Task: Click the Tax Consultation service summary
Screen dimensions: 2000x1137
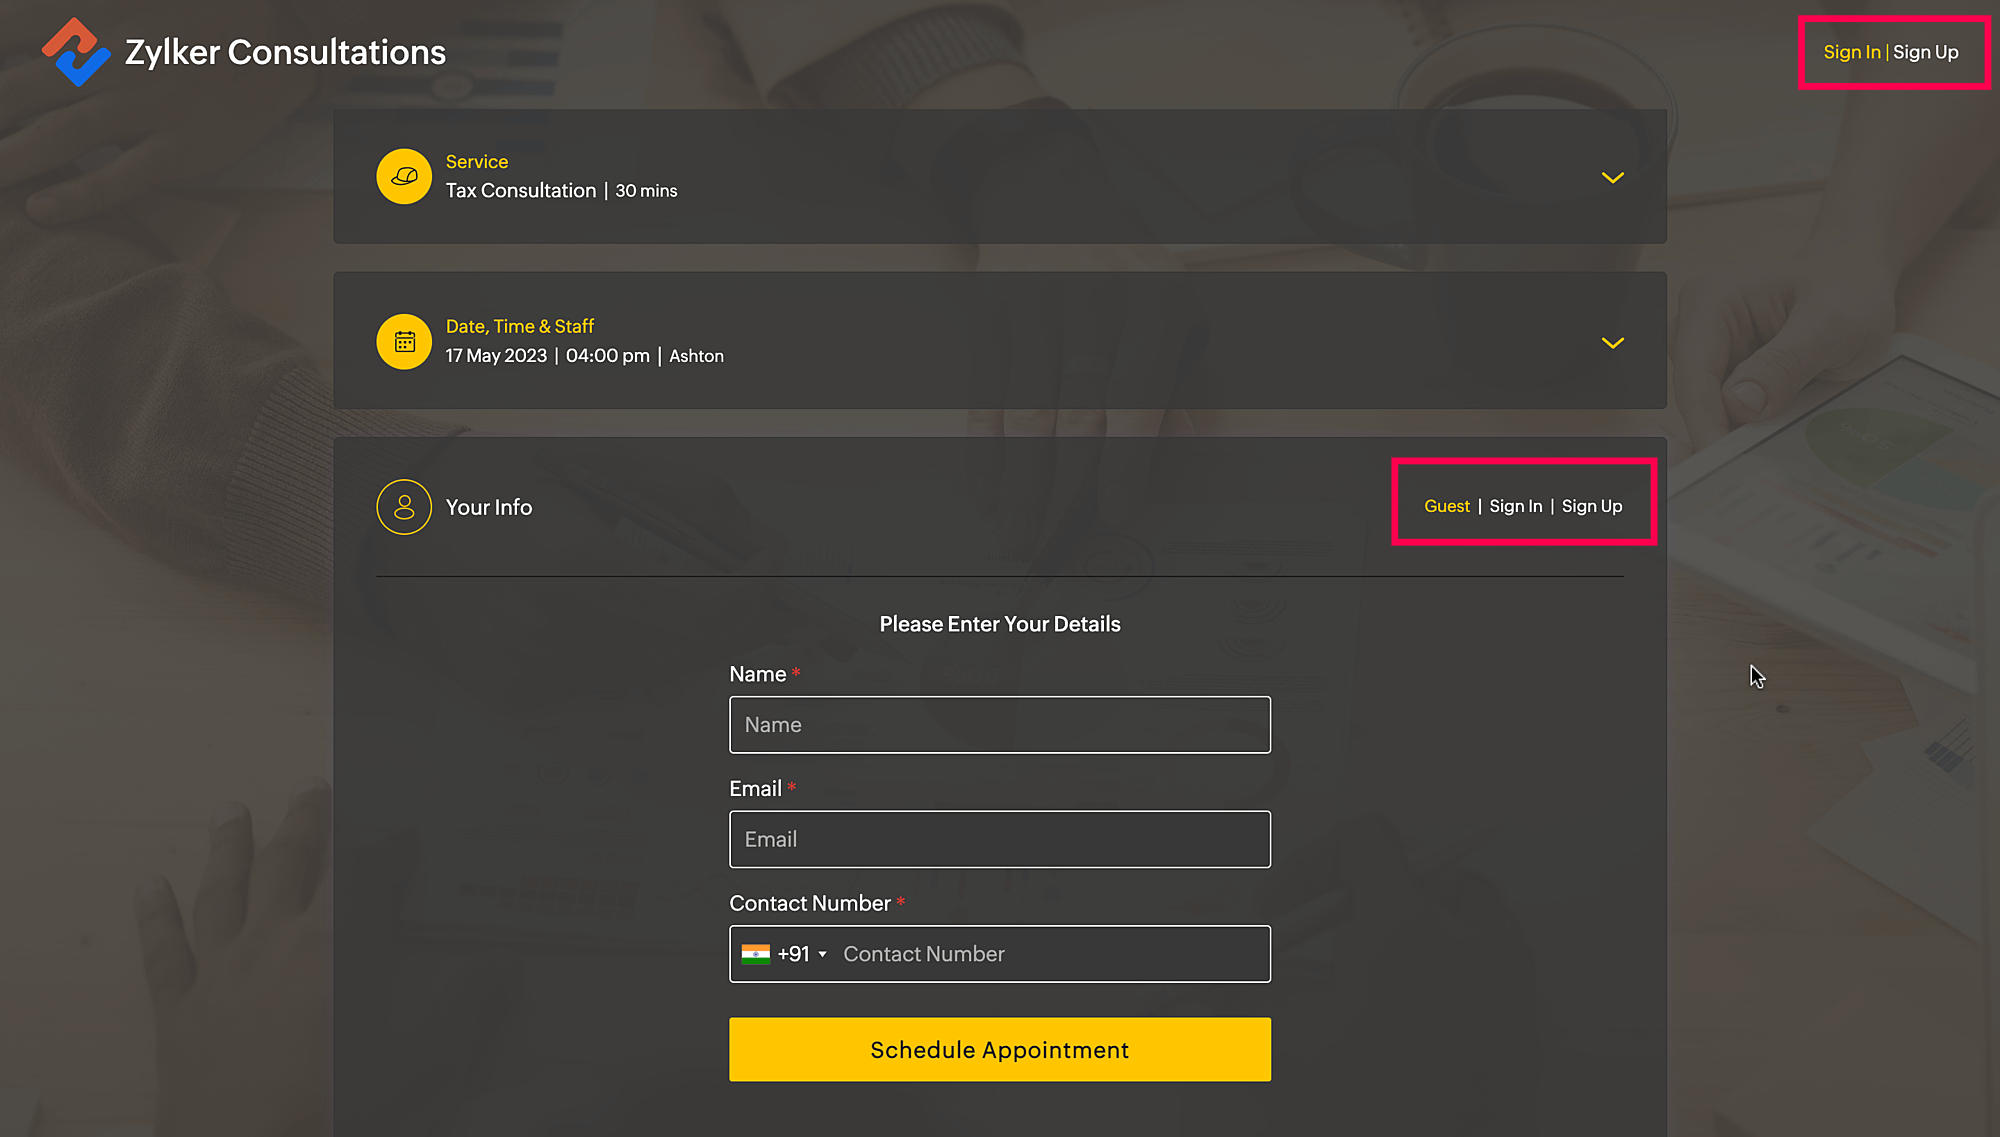Action: coord(520,191)
